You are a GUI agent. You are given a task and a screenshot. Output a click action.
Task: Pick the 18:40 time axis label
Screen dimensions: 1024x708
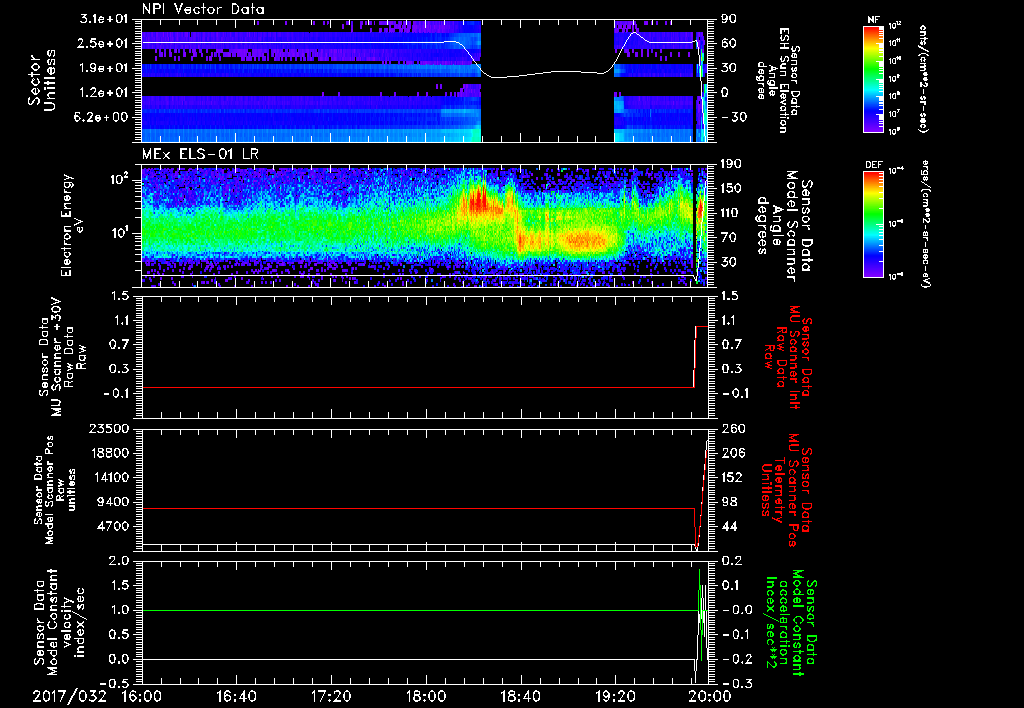point(520,696)
